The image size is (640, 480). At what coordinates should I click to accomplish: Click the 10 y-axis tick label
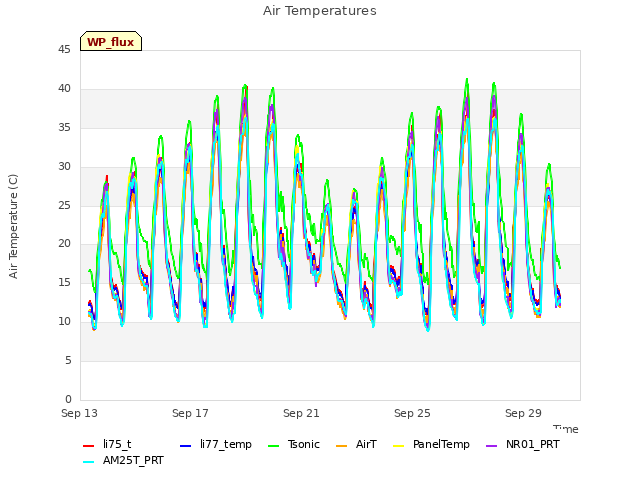(x=64, y=322)
